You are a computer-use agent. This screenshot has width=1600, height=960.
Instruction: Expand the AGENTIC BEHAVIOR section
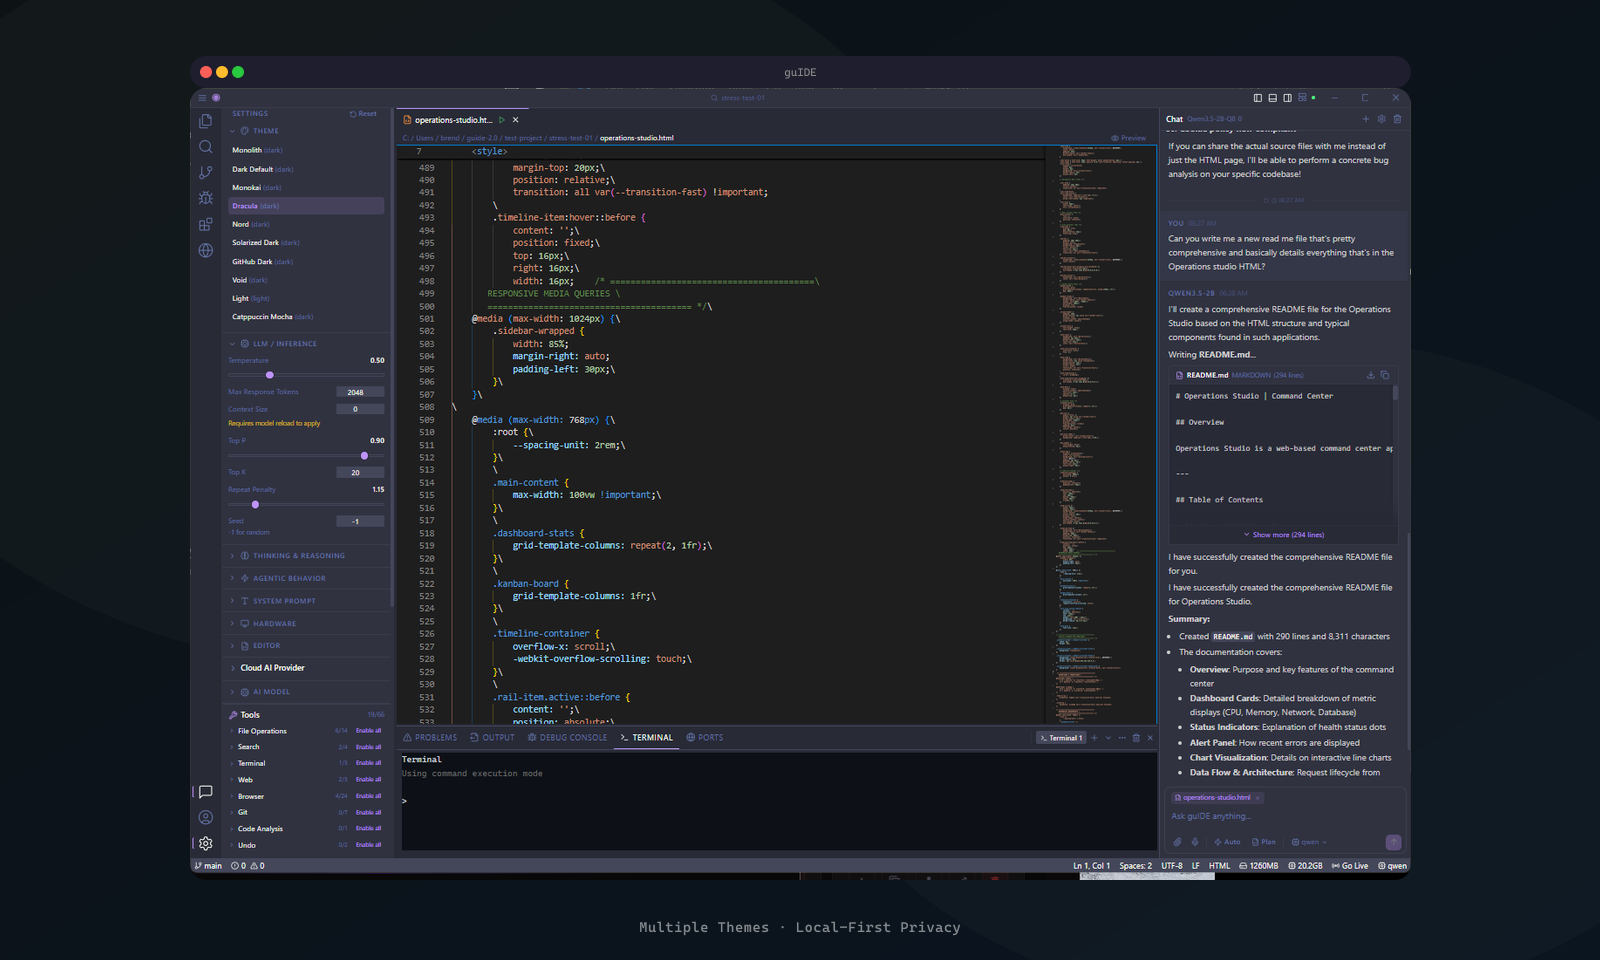[306, 578]
